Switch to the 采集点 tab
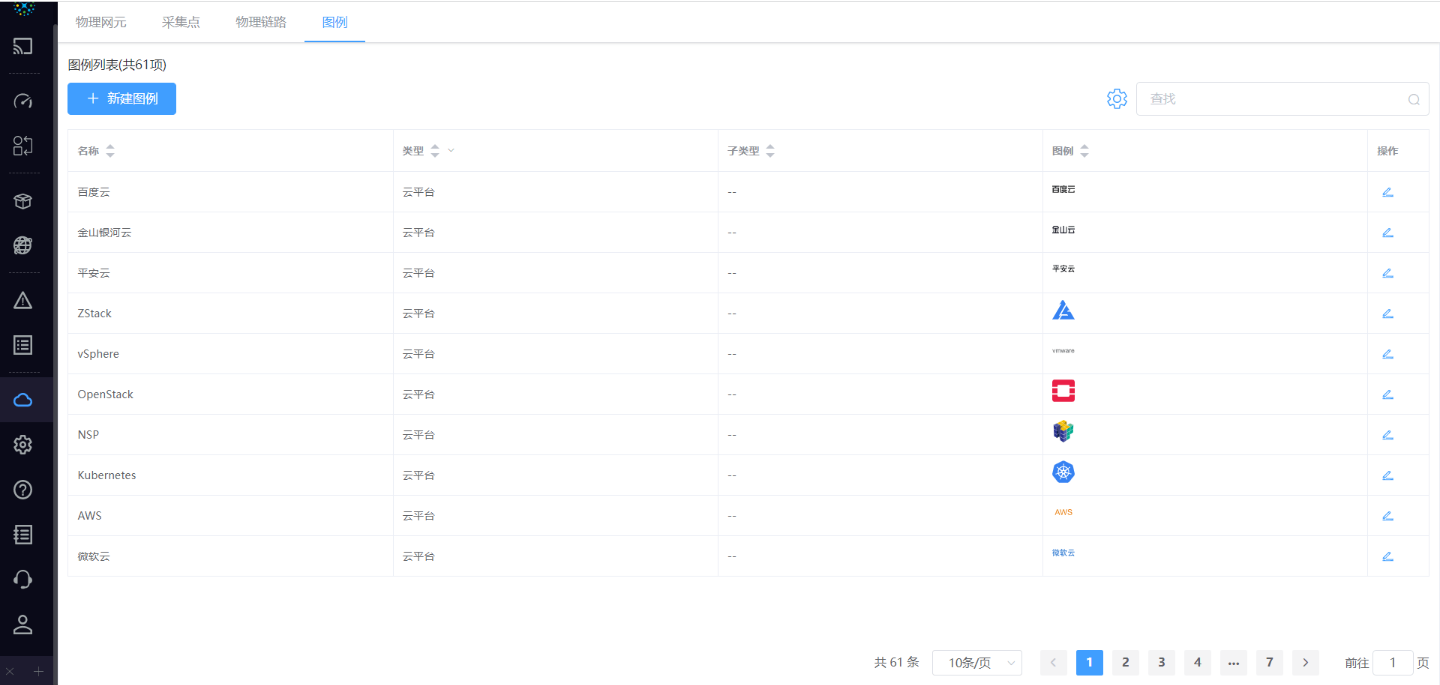The image size is (1440, 685). [181, 22]
